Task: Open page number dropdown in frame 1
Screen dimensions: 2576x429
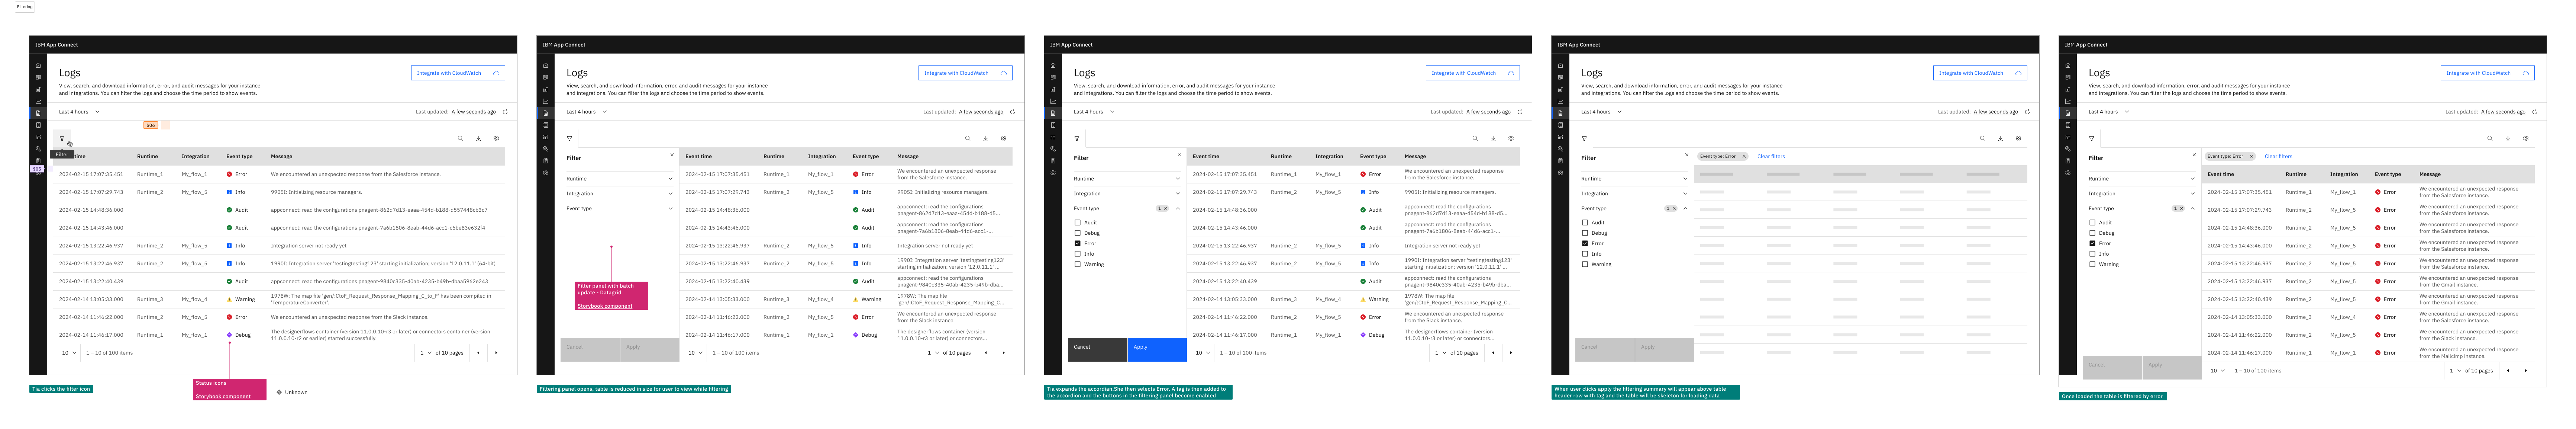Action: point(426,353)
